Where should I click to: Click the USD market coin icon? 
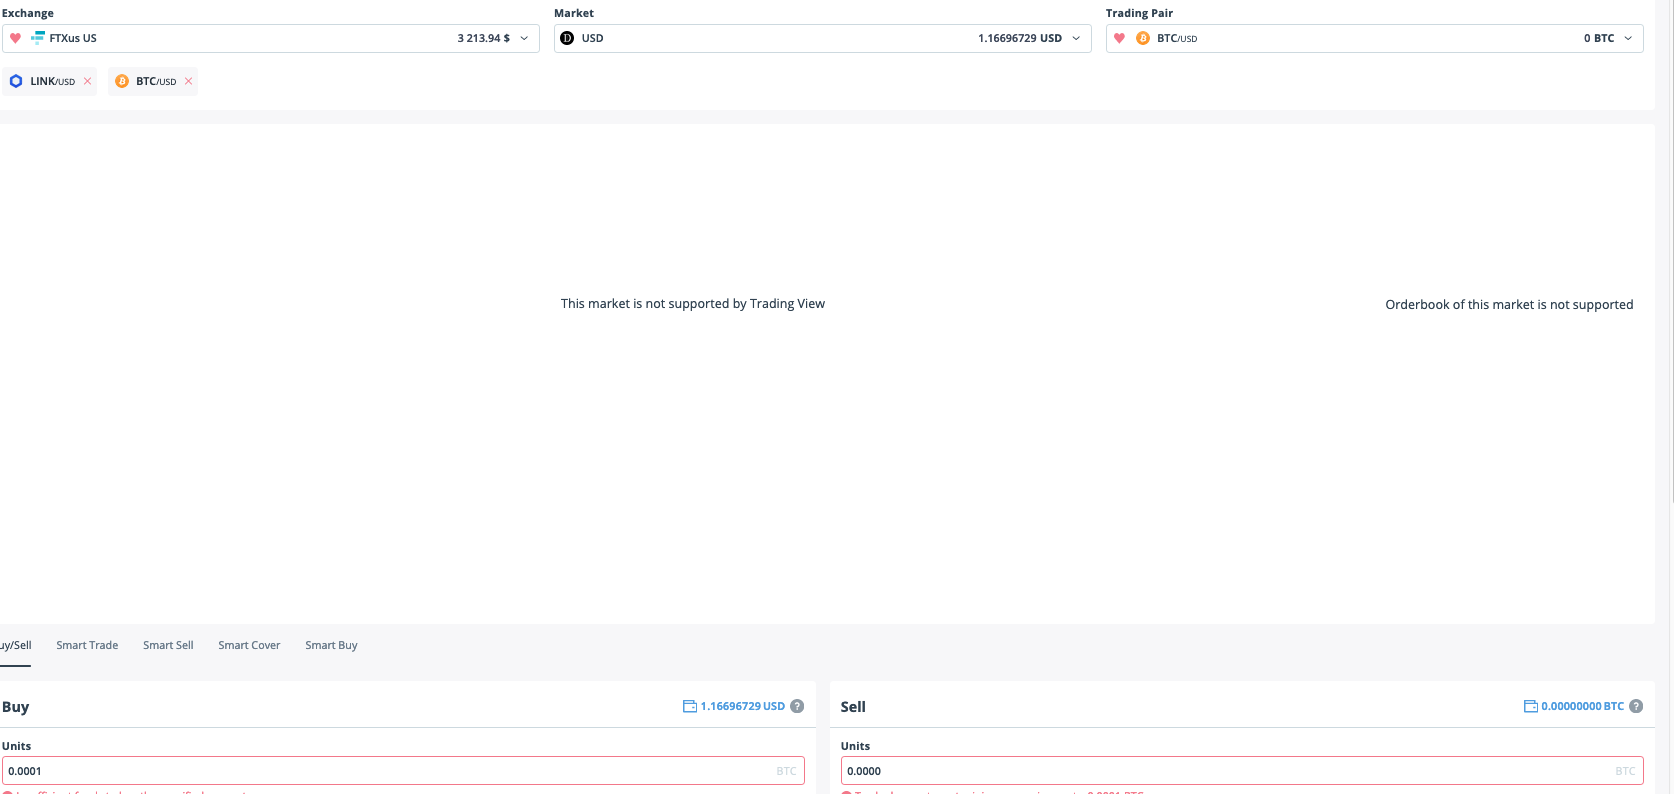(x=567, y=38)
